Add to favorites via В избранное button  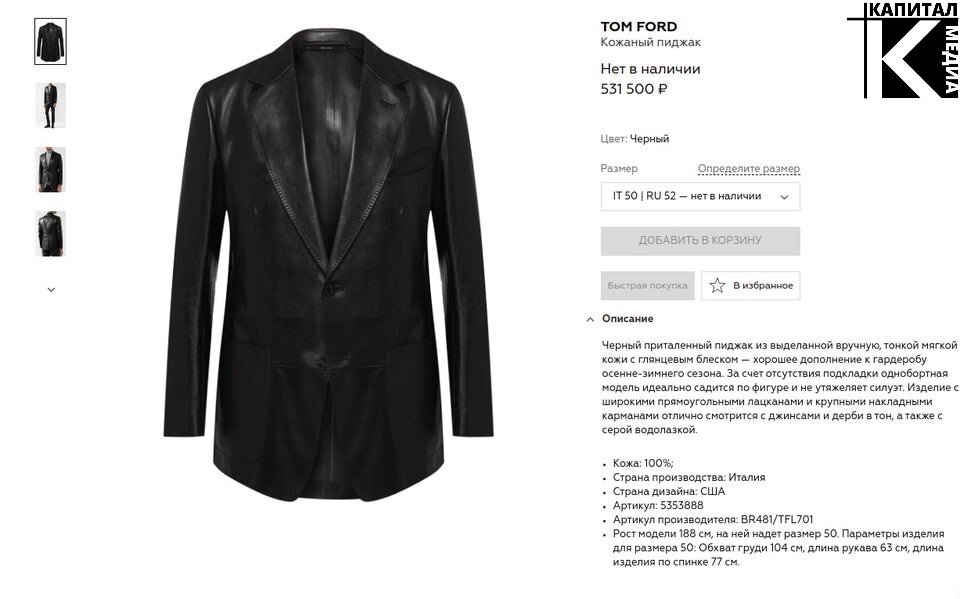click(x=750, y=285)
